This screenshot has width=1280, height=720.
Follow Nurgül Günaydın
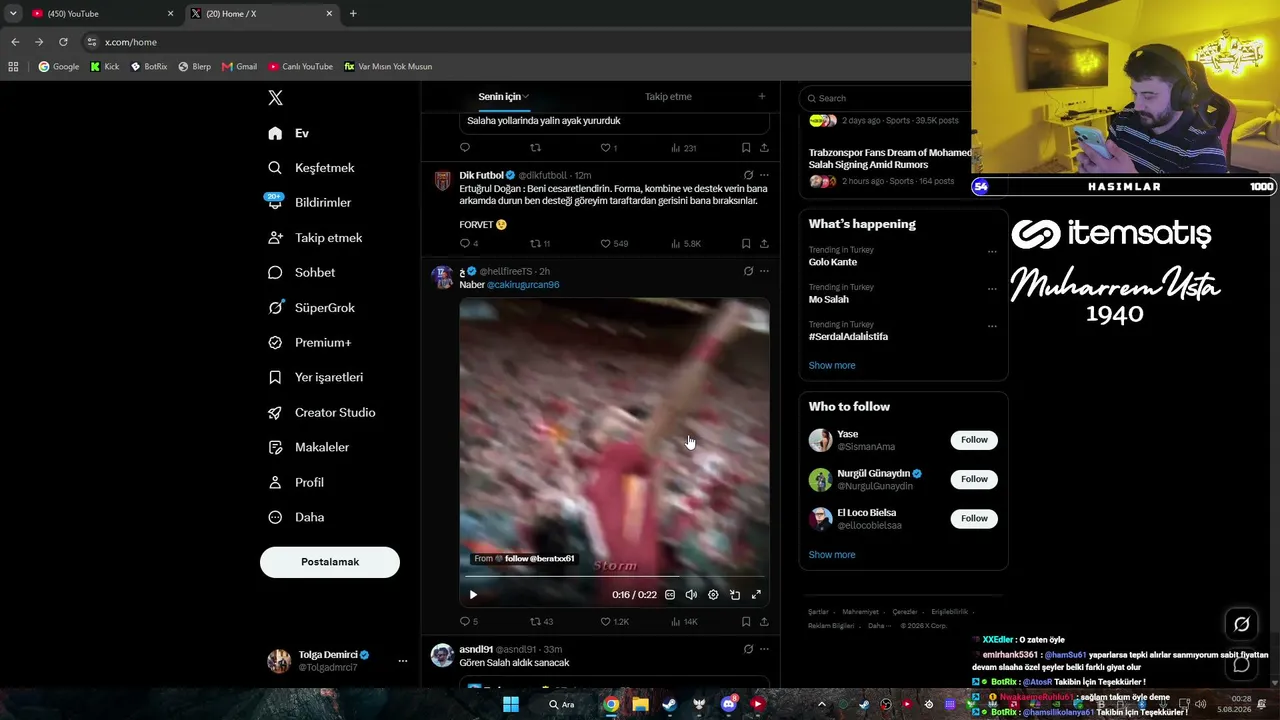974,479
